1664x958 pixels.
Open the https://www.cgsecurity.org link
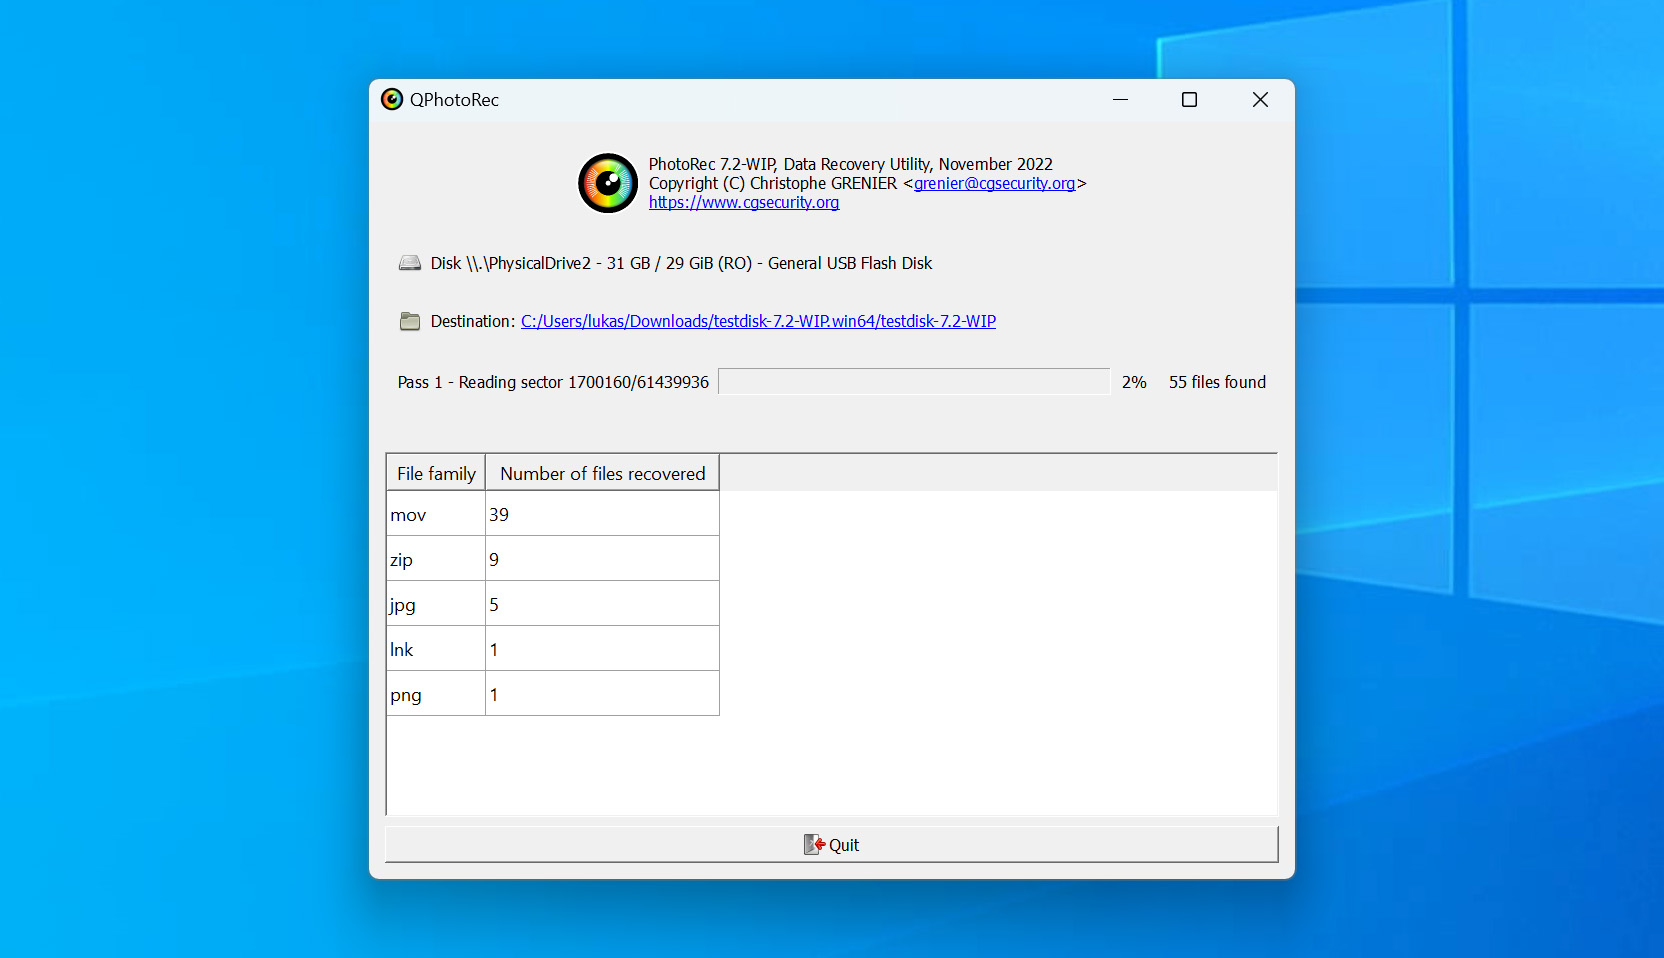click(x=744, y=202)
